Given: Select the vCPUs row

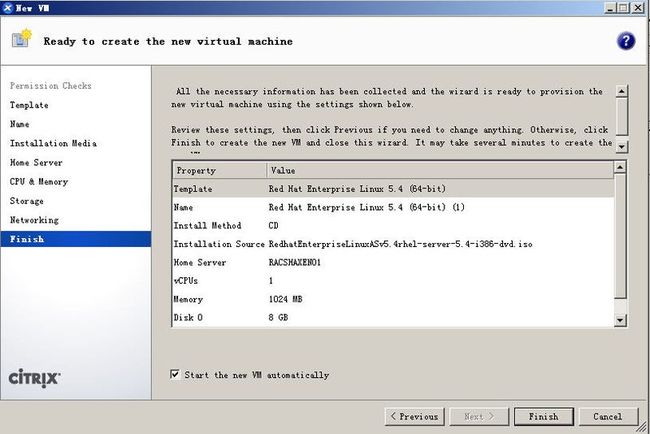Looking at the screenshot, I should point(393,281).
